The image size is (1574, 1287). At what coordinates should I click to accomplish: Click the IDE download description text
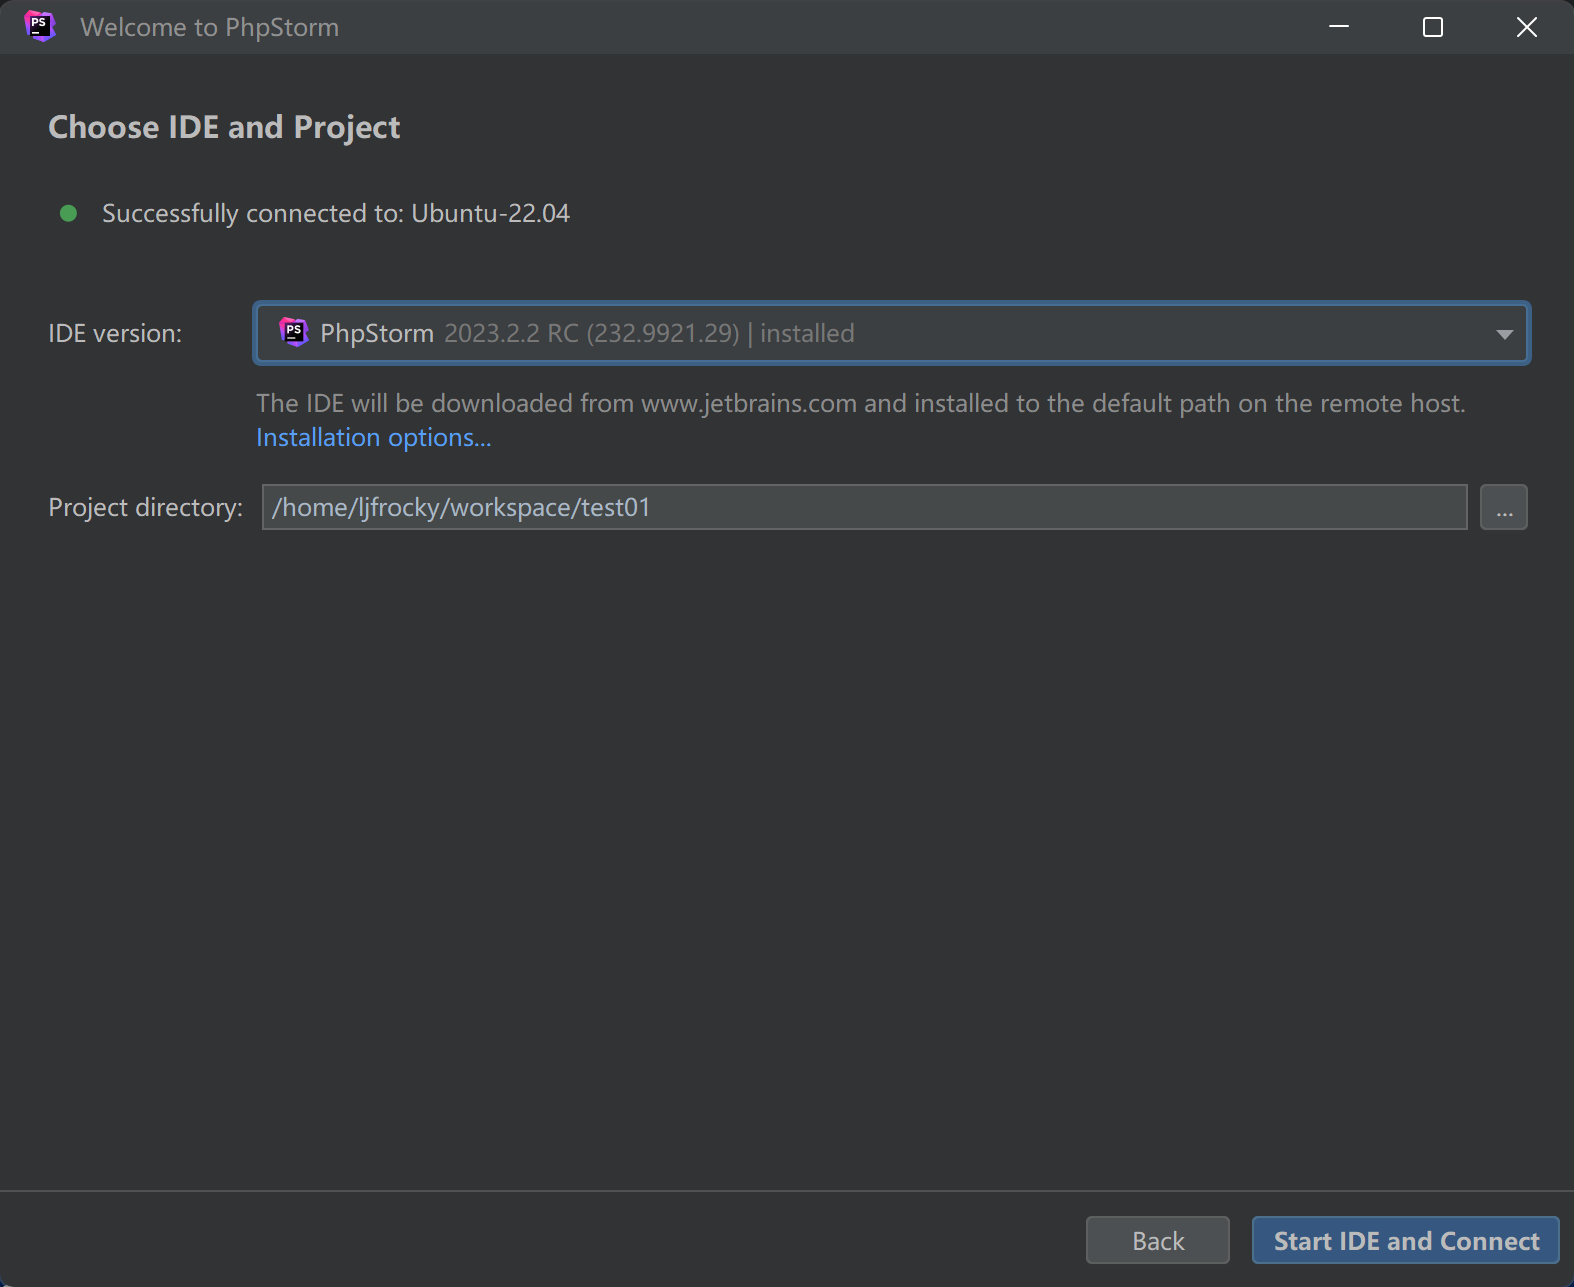[x=861, y=403]
